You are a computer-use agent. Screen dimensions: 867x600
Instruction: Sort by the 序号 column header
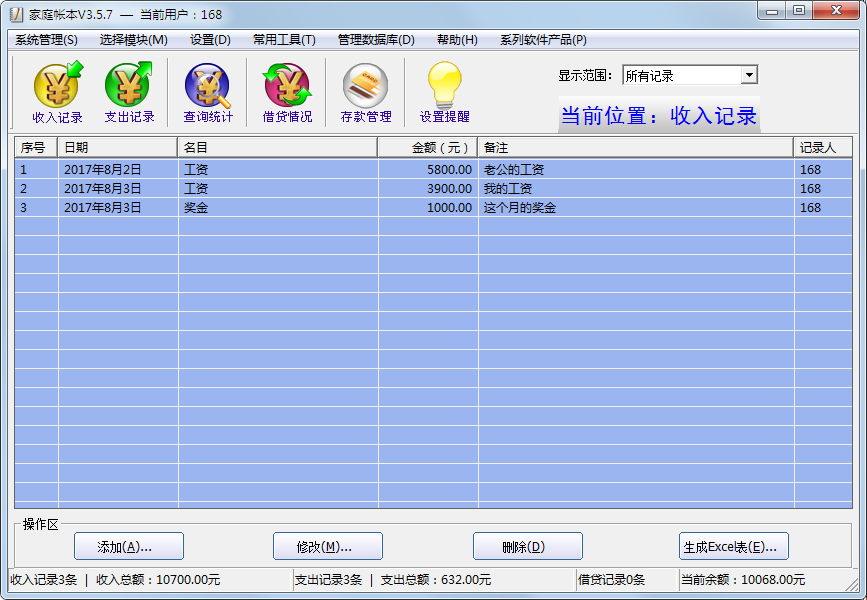pyautogui.click(x=36, y=148)
